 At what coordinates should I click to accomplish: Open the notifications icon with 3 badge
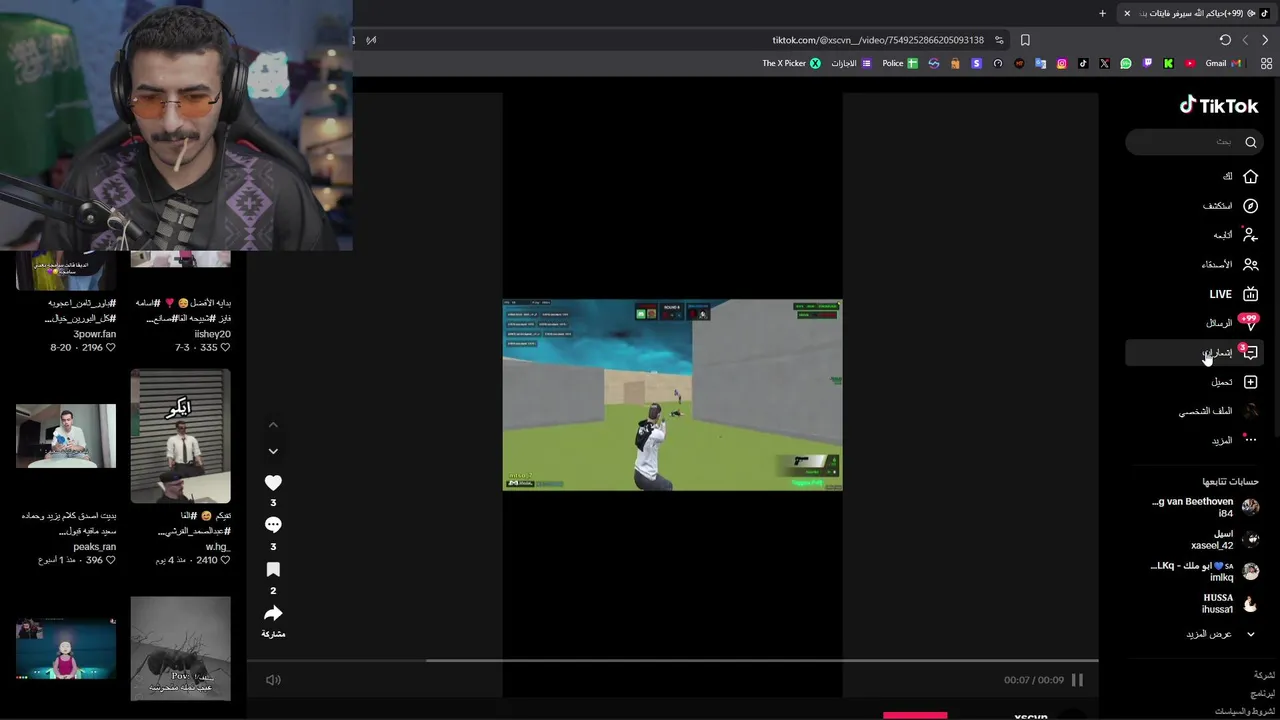point(1249,352)
